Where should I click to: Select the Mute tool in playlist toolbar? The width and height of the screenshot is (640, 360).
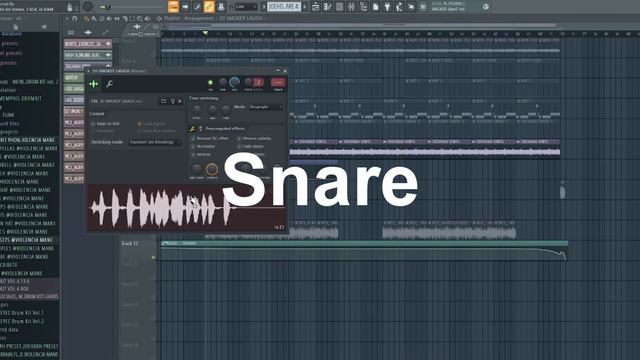[x=109, y=18]
